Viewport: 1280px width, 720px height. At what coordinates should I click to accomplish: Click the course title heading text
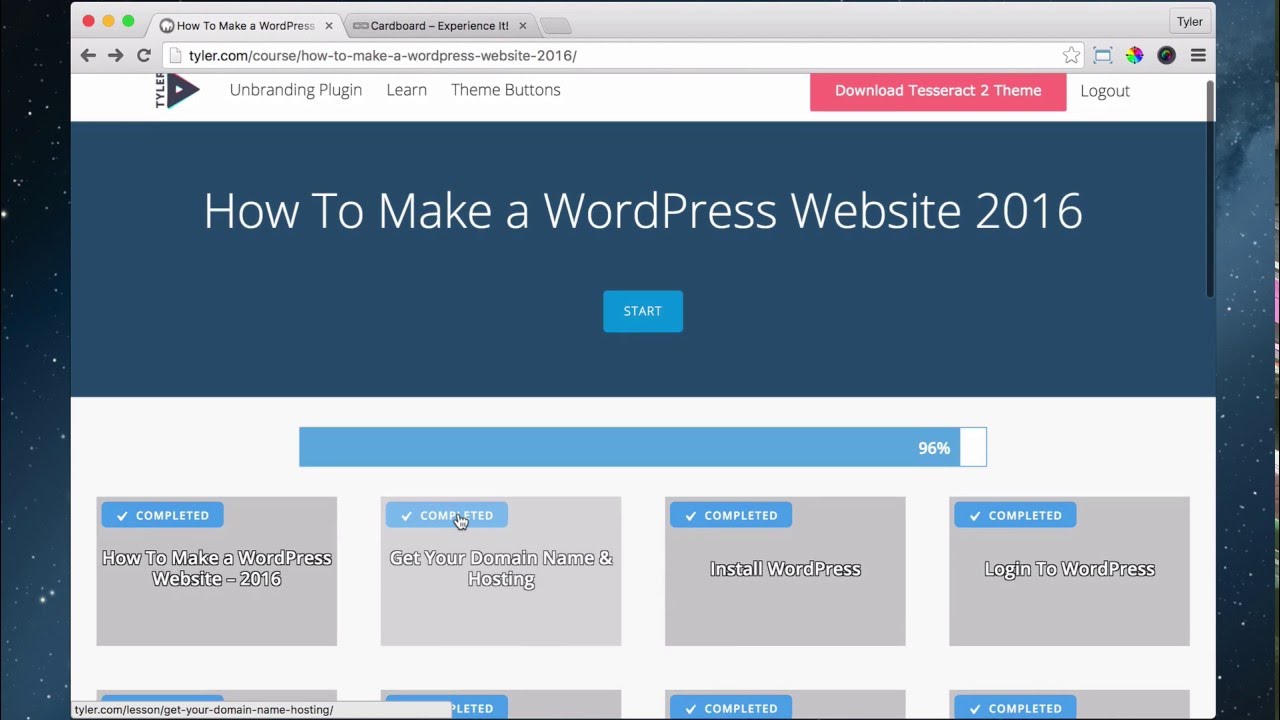643,211
